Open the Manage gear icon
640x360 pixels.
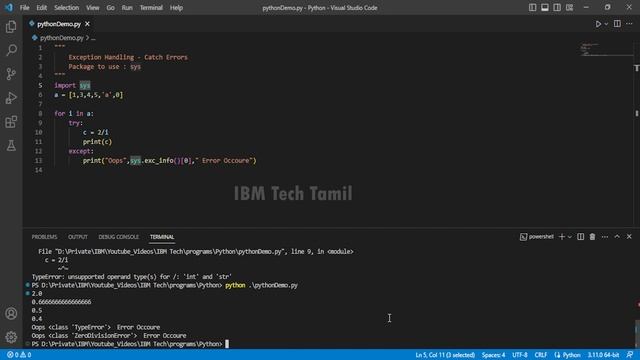(11, 337)
